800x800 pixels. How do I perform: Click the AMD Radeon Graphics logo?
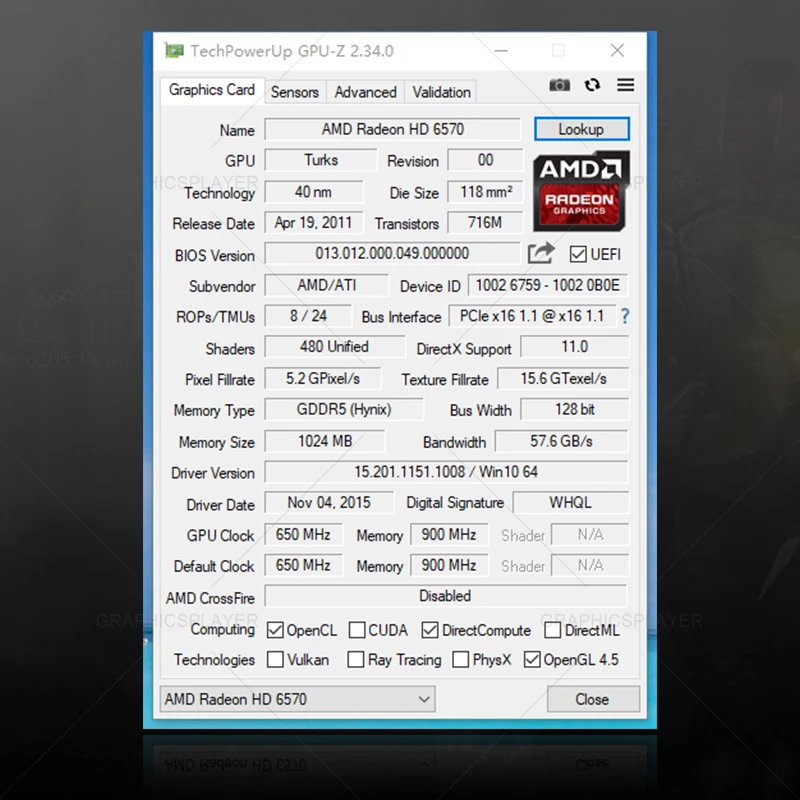click(581, 191)
